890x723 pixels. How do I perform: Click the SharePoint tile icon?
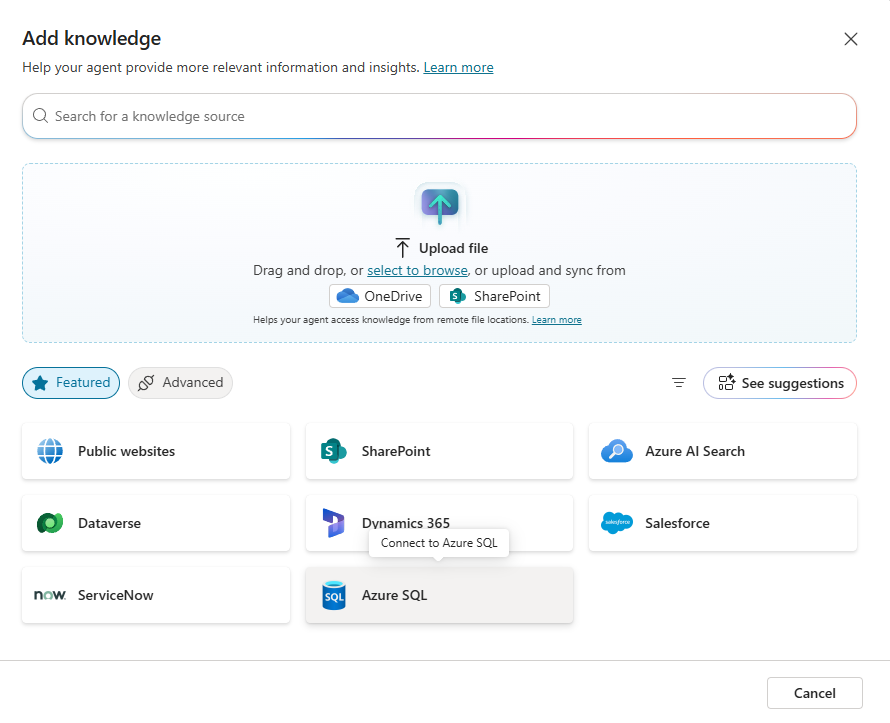[333, 451]
